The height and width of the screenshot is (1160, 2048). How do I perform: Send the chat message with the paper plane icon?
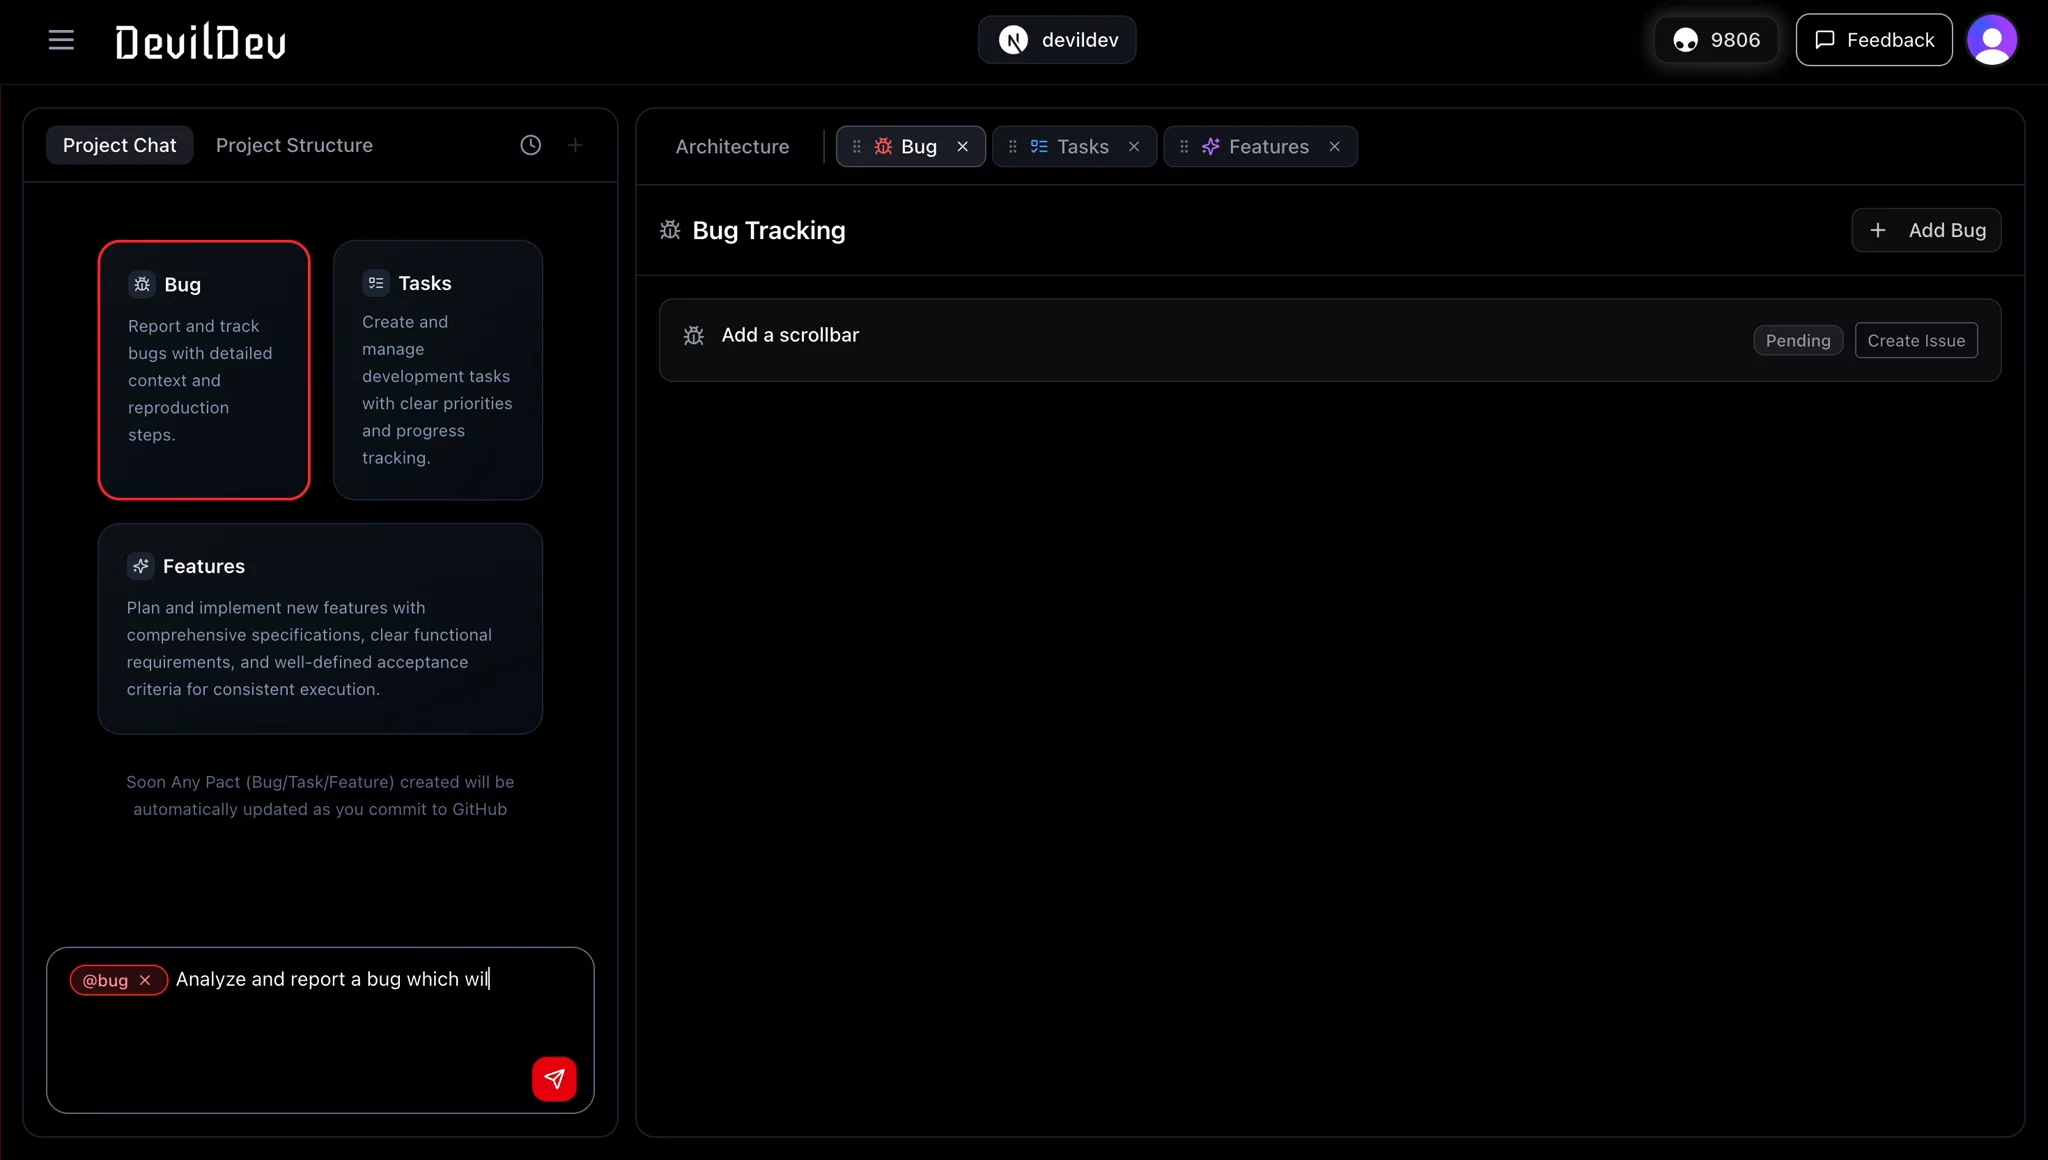(x=553, y=1079)
